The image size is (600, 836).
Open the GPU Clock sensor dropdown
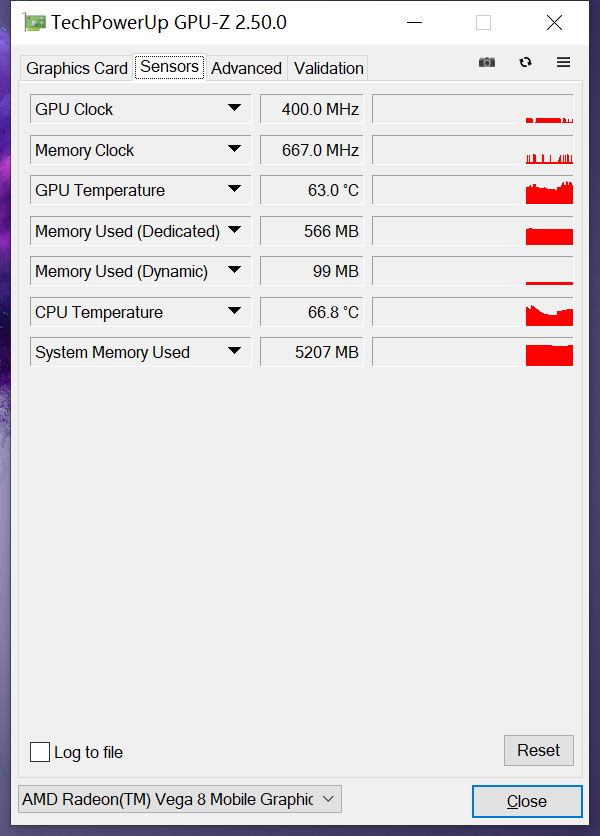click(236, 108)
